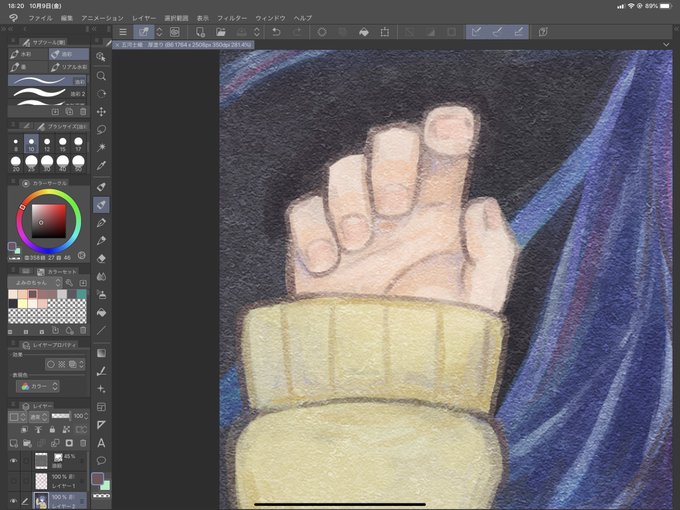Select the Operation object cursor tool

[101, 57]
